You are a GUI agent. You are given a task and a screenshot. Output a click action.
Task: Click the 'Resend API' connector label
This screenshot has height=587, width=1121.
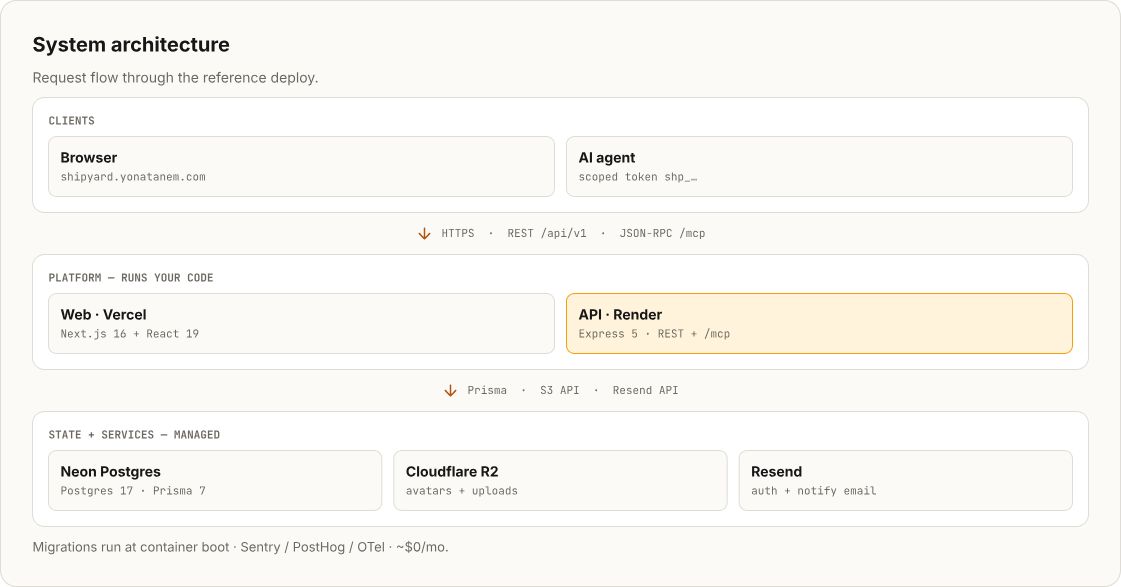(646, 390)
